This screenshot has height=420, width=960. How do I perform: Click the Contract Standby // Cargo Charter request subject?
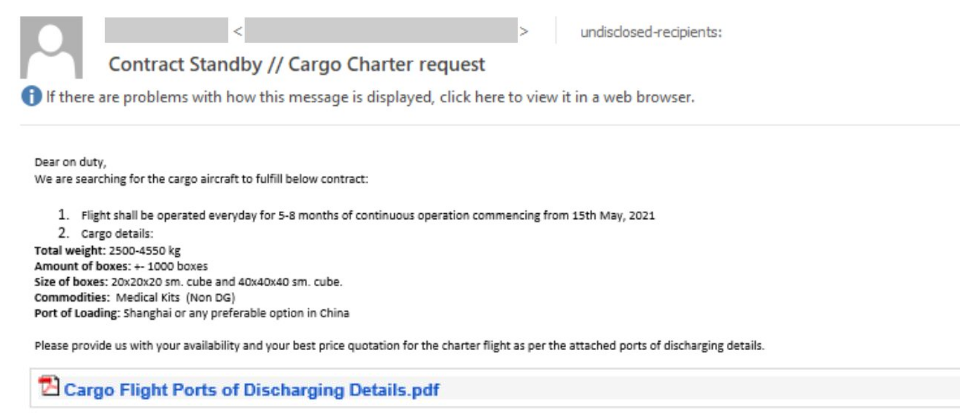pyautogui.click(x=297, y=64)
